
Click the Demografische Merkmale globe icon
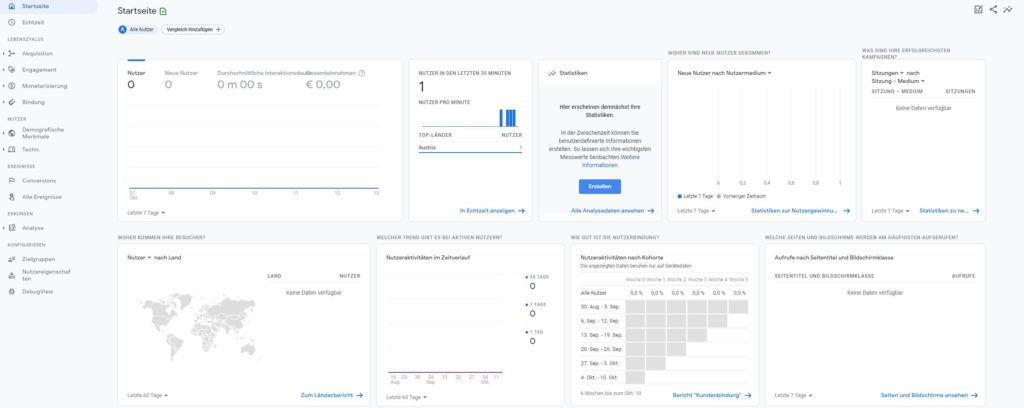click(x=12, y=133)
